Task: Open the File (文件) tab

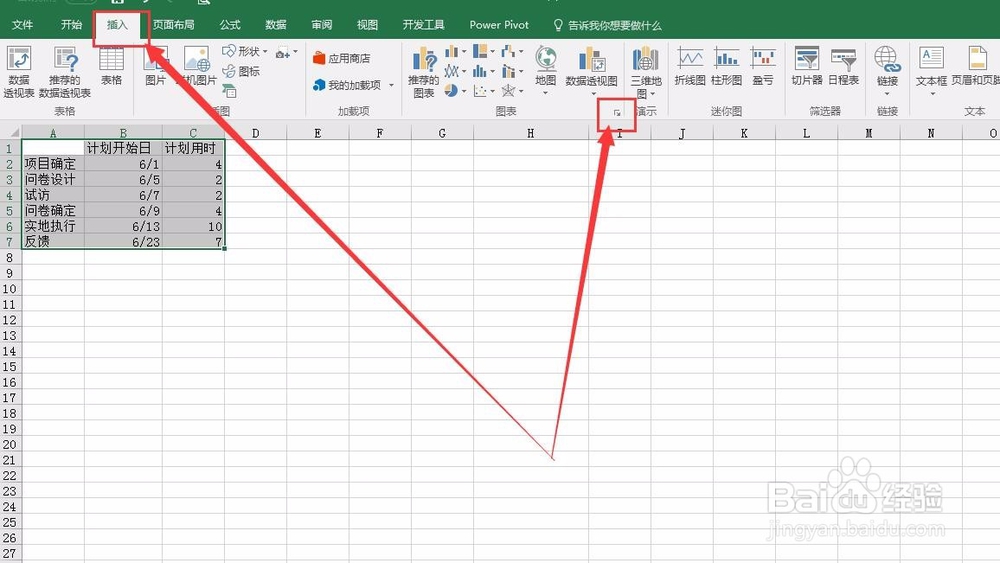Action: click(22, 25)
